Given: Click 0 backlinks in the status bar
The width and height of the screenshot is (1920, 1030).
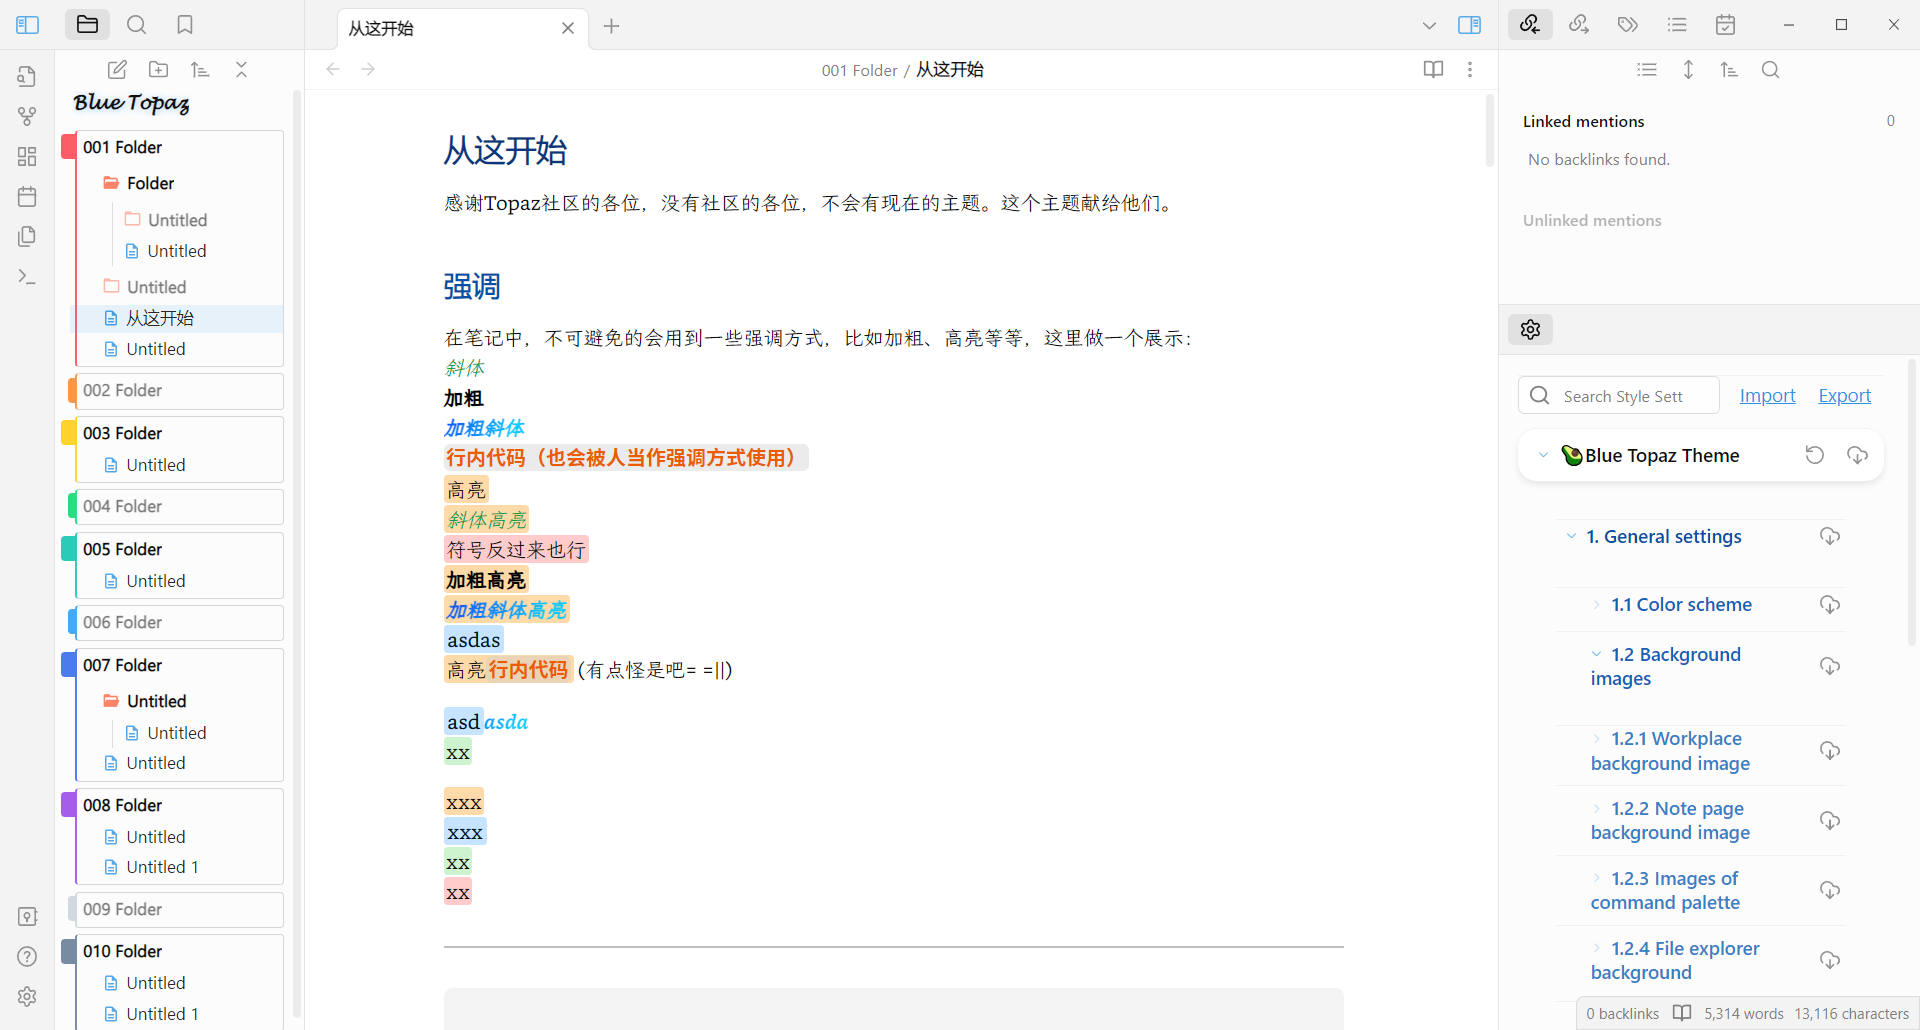Looking at the screenshot, I should point(1622,1013).
